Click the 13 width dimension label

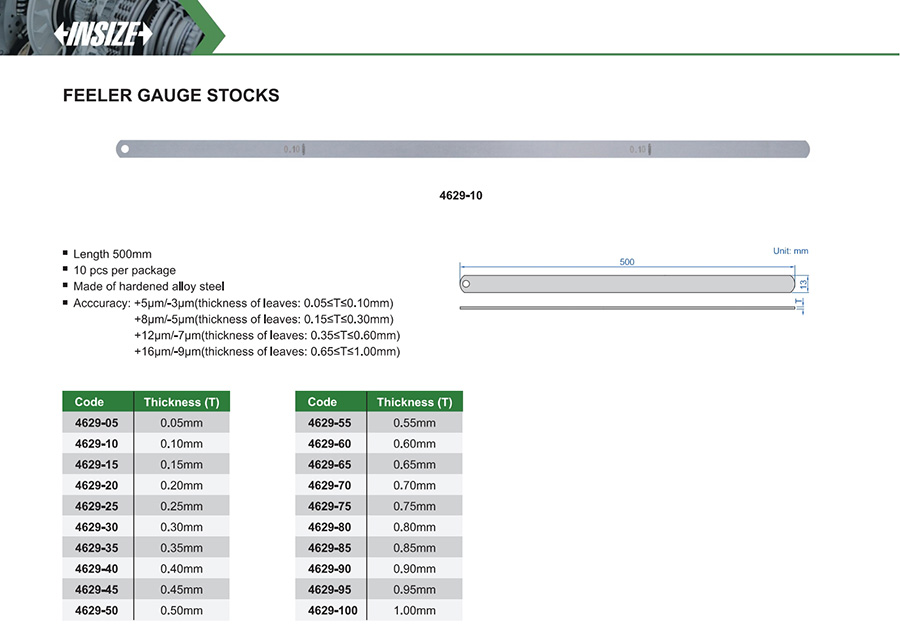tap(803, 284)
